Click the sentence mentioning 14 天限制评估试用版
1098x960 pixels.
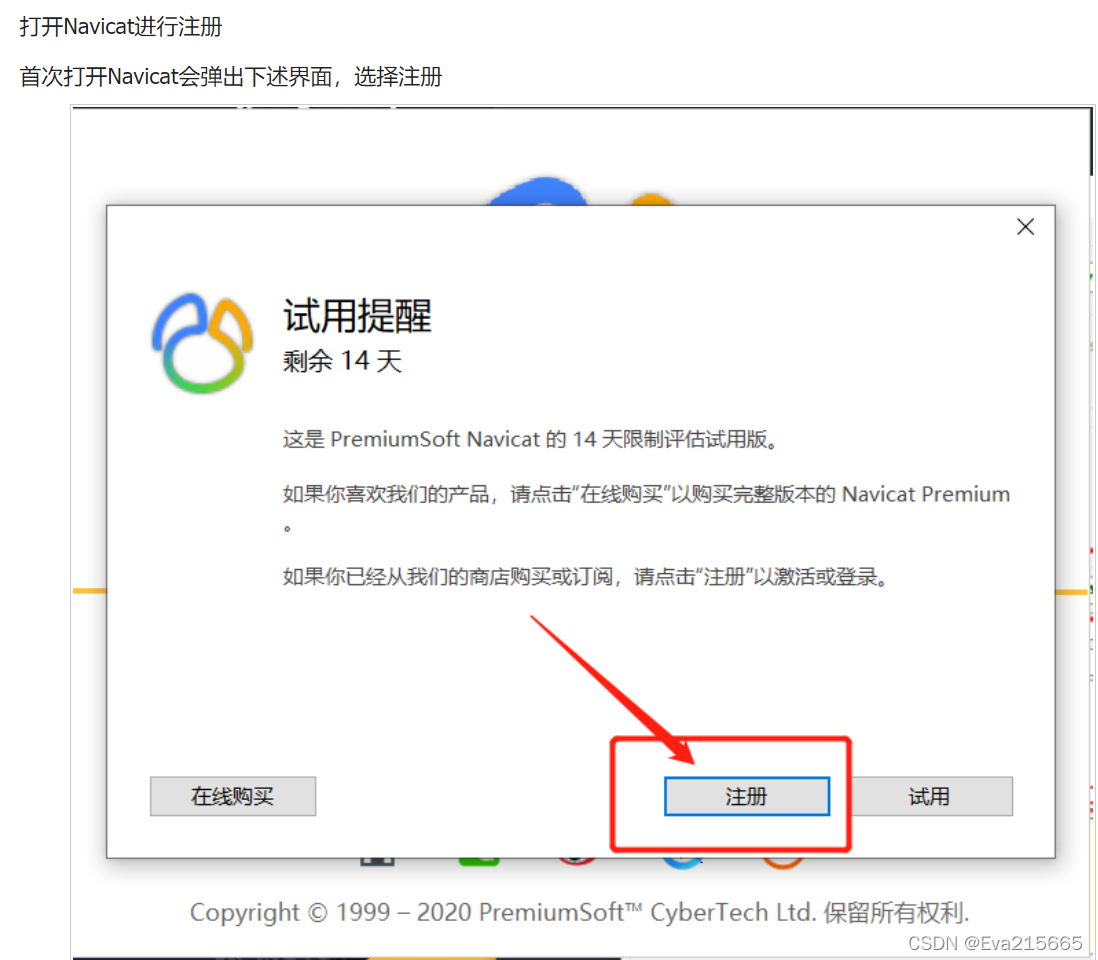pos(531,440)
